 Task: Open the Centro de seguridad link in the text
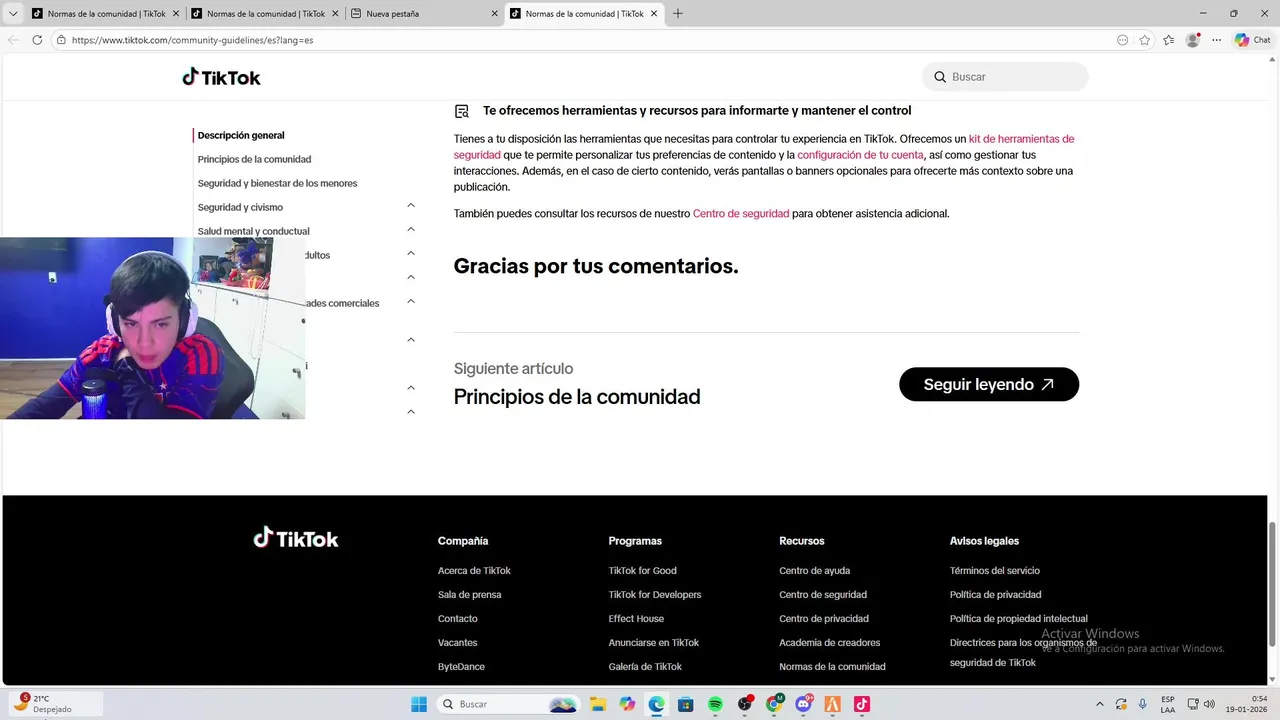coord(741,213)
